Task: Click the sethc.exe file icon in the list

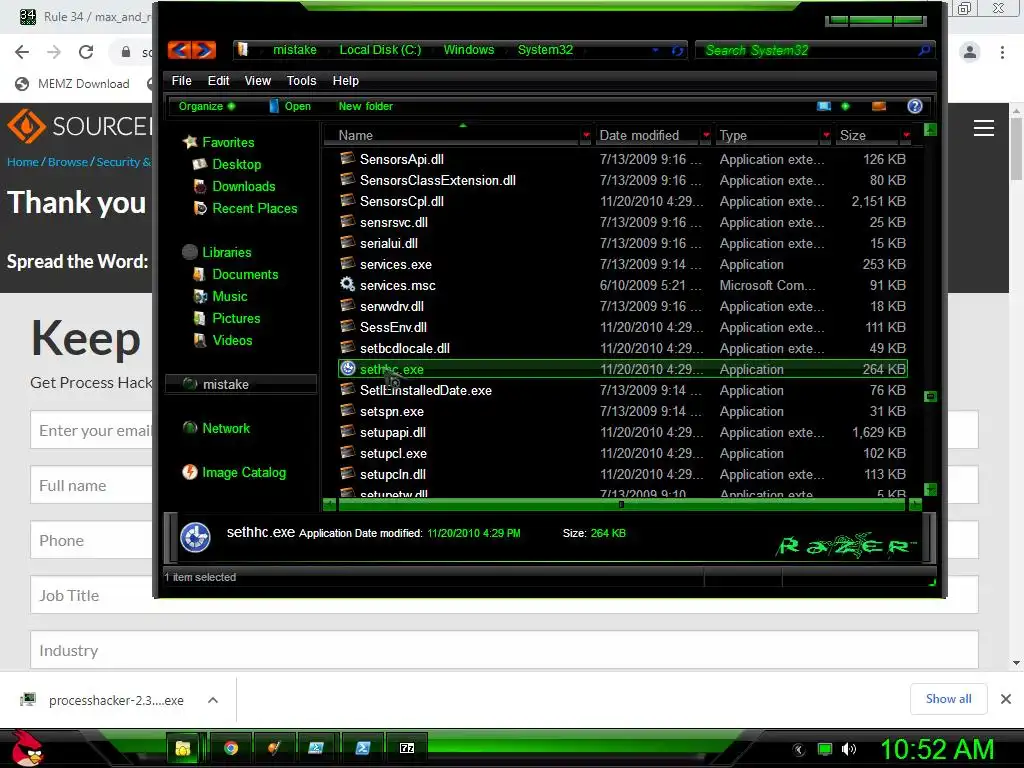Action: pos(348,368)
